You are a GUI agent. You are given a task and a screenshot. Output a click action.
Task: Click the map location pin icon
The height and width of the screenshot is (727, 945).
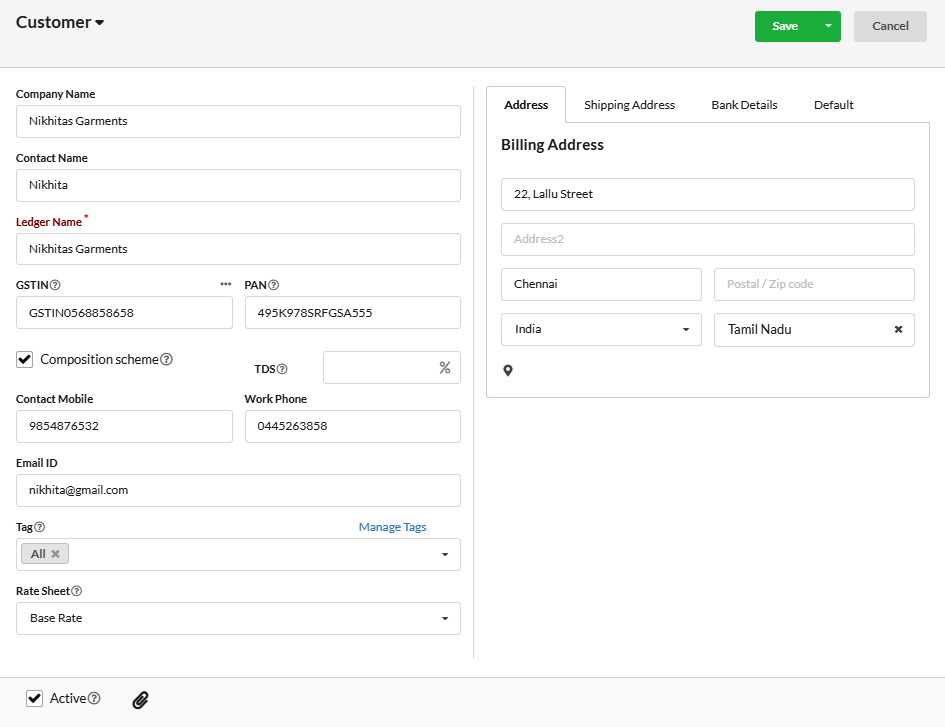click(508, 370)
